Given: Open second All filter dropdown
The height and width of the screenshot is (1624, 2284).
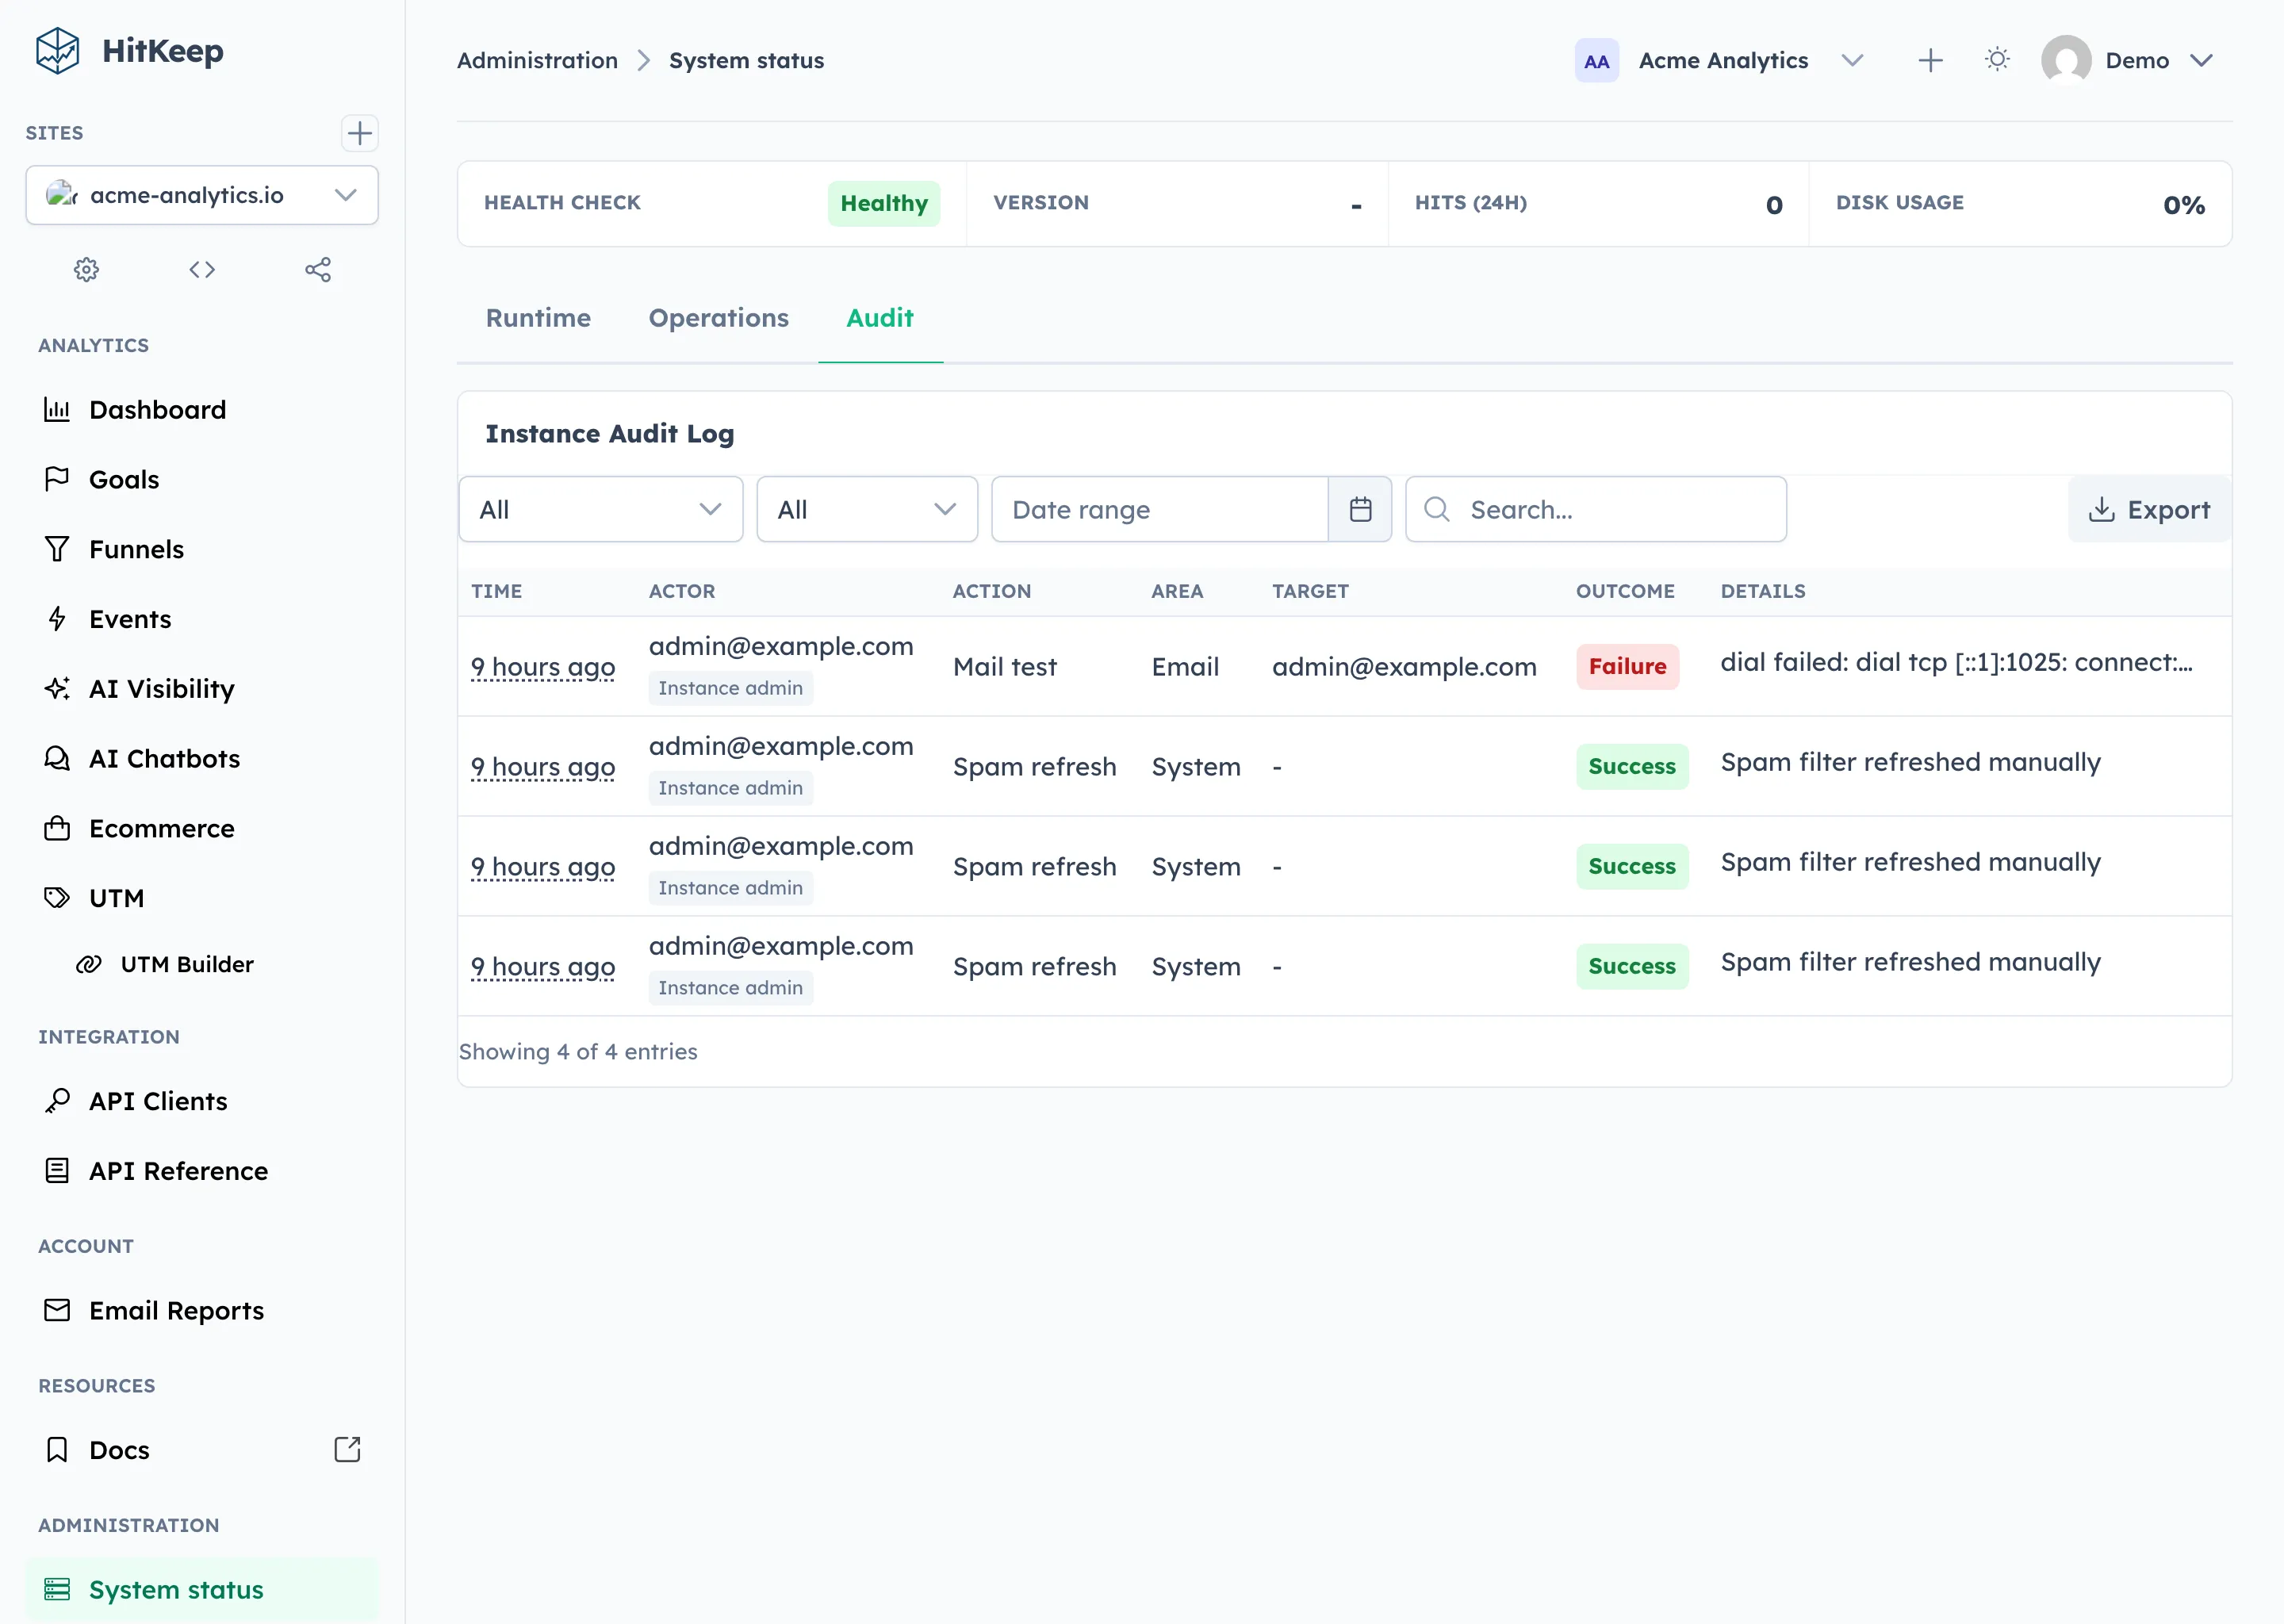Looking at the screenshot, I should (867, 510).
